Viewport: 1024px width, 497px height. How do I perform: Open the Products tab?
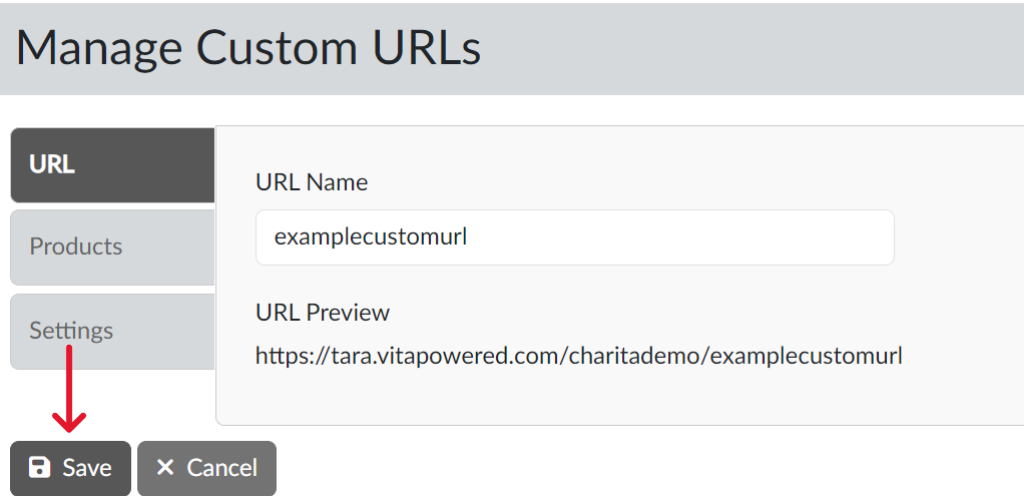point(112,247)
